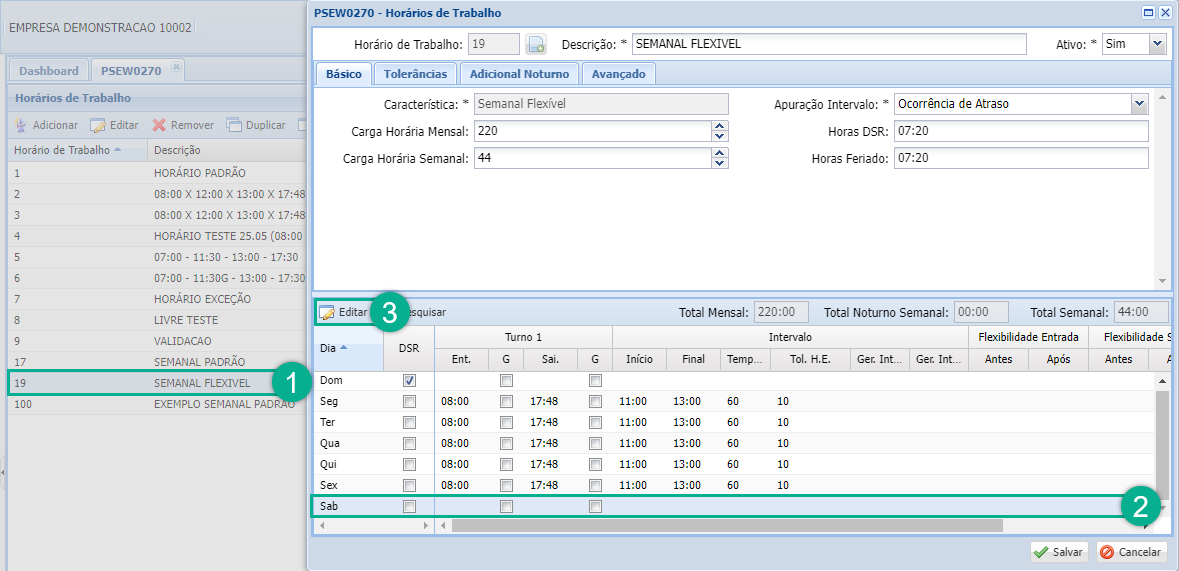The image size is (1179, 571).
Task: Expand the Apuração Intervalo dropdown
Action: coord(1138,104)
